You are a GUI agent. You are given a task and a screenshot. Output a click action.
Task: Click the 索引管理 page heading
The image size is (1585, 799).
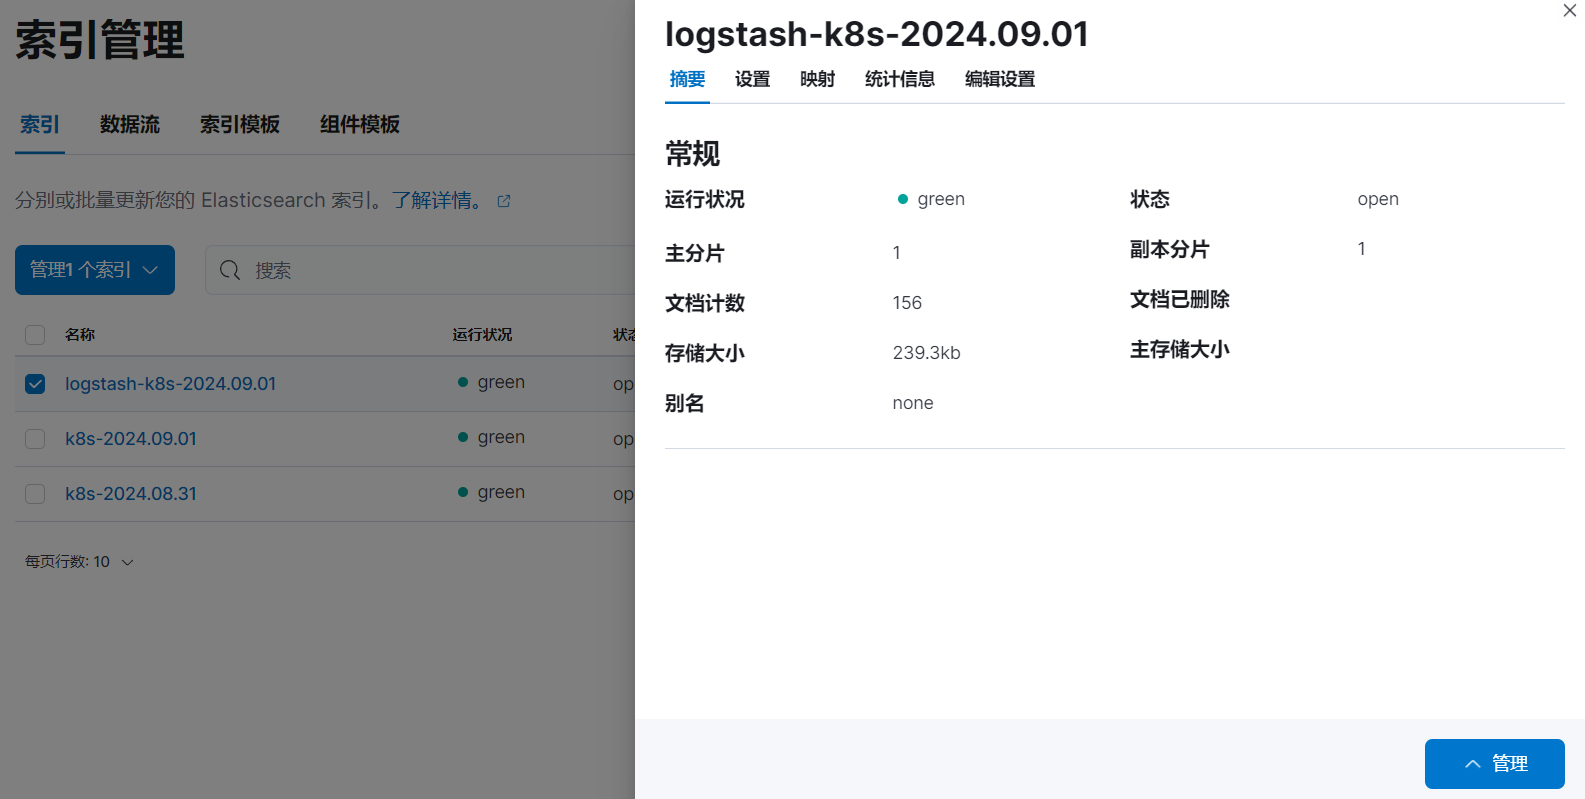point(100,40)
